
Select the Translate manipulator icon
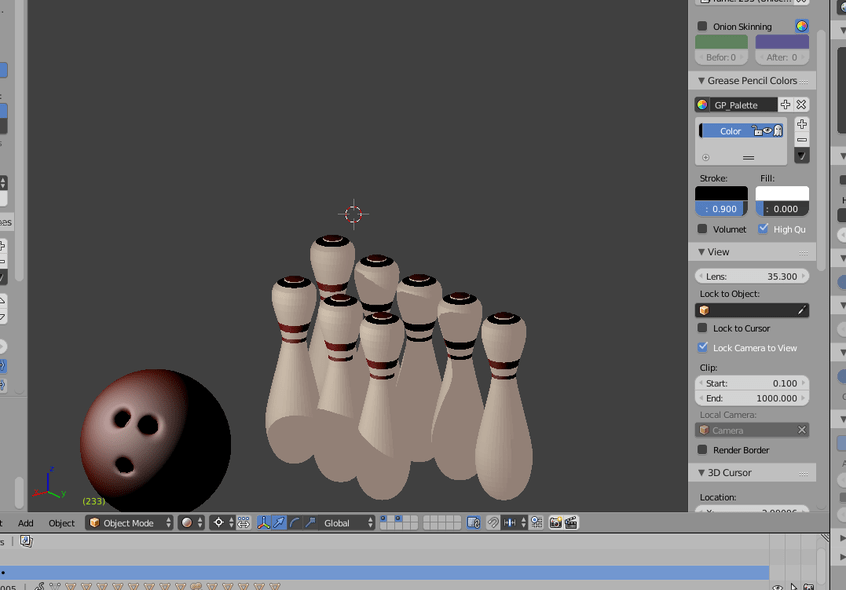[279, 522]
